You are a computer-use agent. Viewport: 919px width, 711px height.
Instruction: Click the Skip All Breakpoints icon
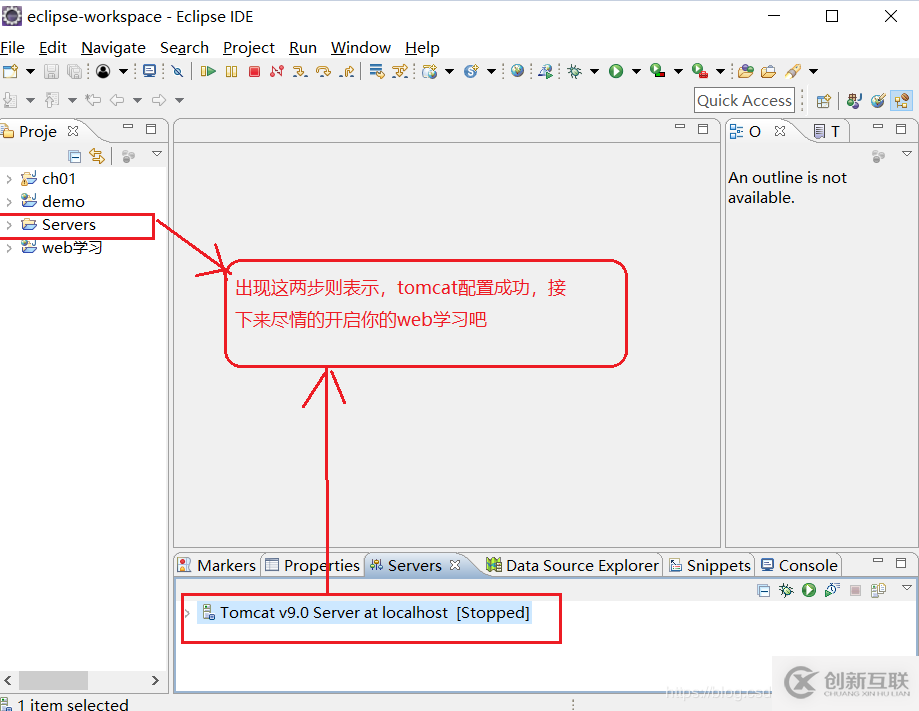(175, 71)
